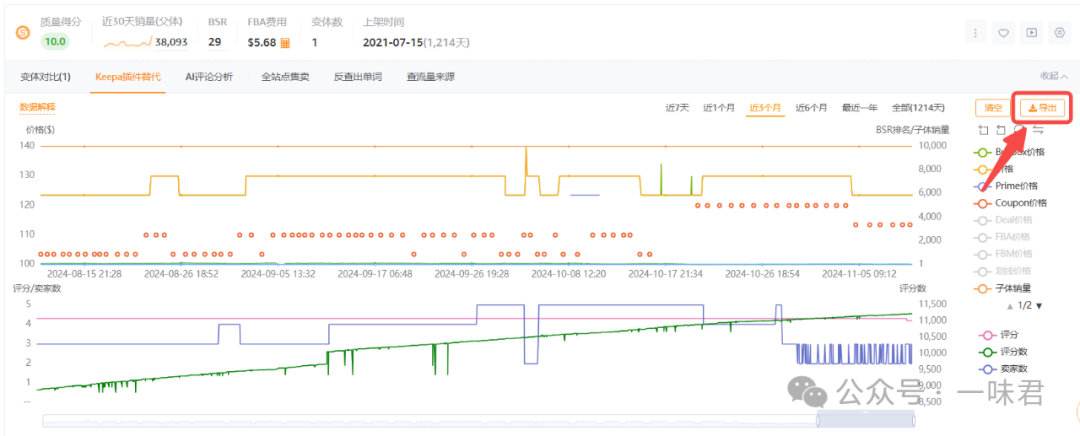The height and width of the screenshot is (436, 1080).
Task: Click the video play icon button
Action: coord(1032,33)
